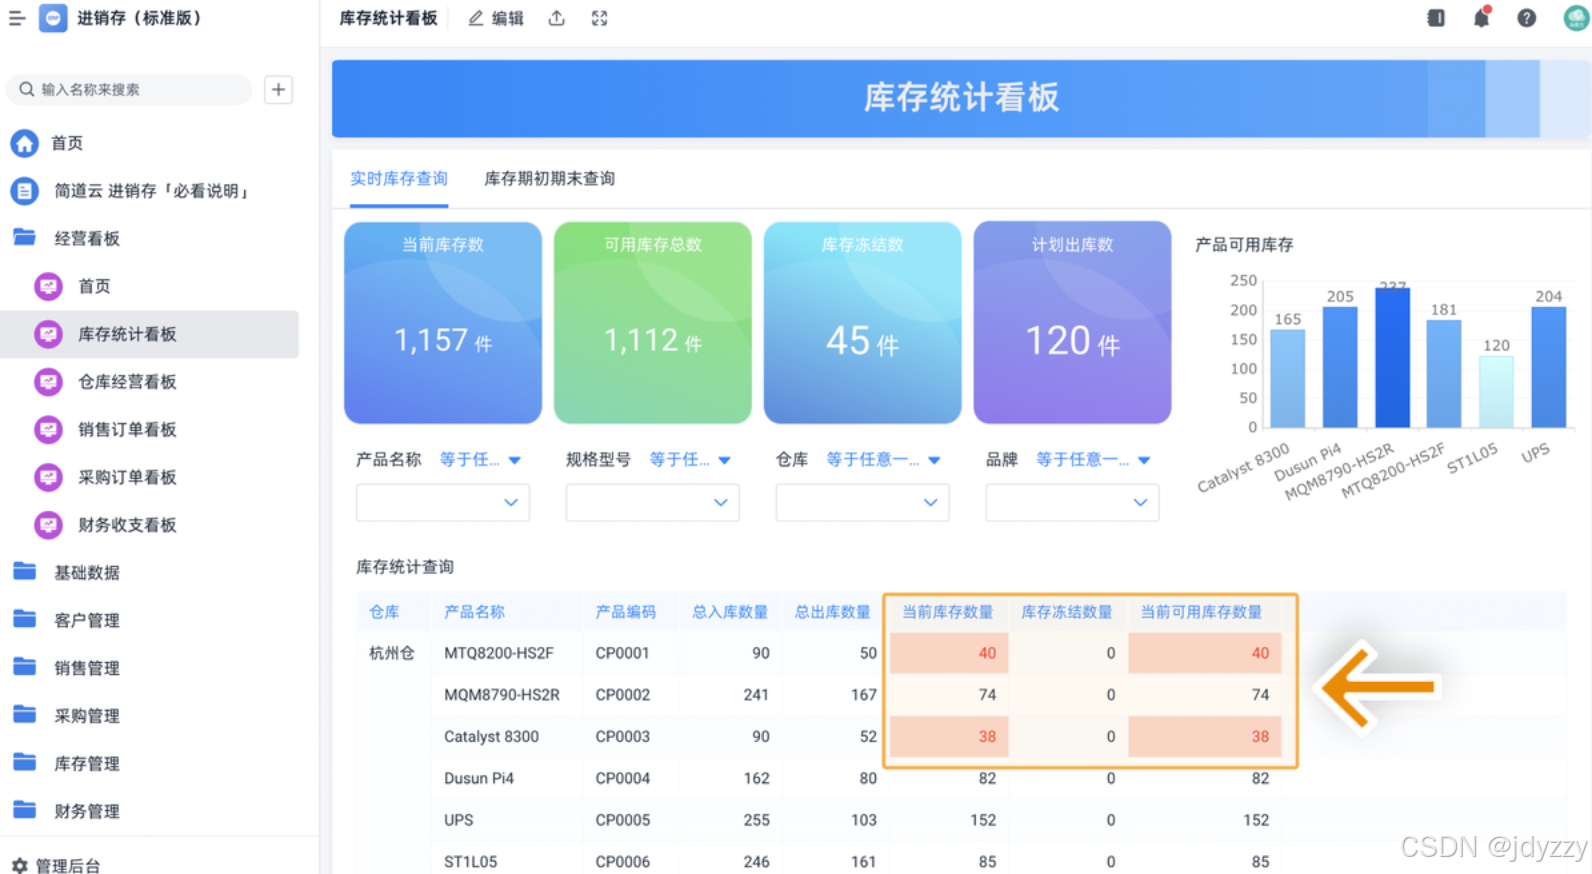The image size is (1592, 874).
Task: Switch to 库存期初期末查询 tab
Action: tap(550, 179)
